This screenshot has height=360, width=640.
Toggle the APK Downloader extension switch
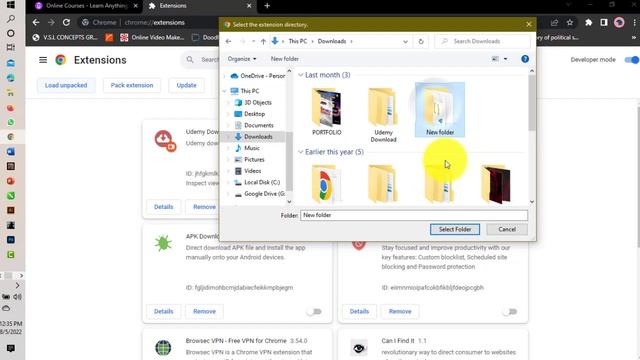(x=314, y=311)
